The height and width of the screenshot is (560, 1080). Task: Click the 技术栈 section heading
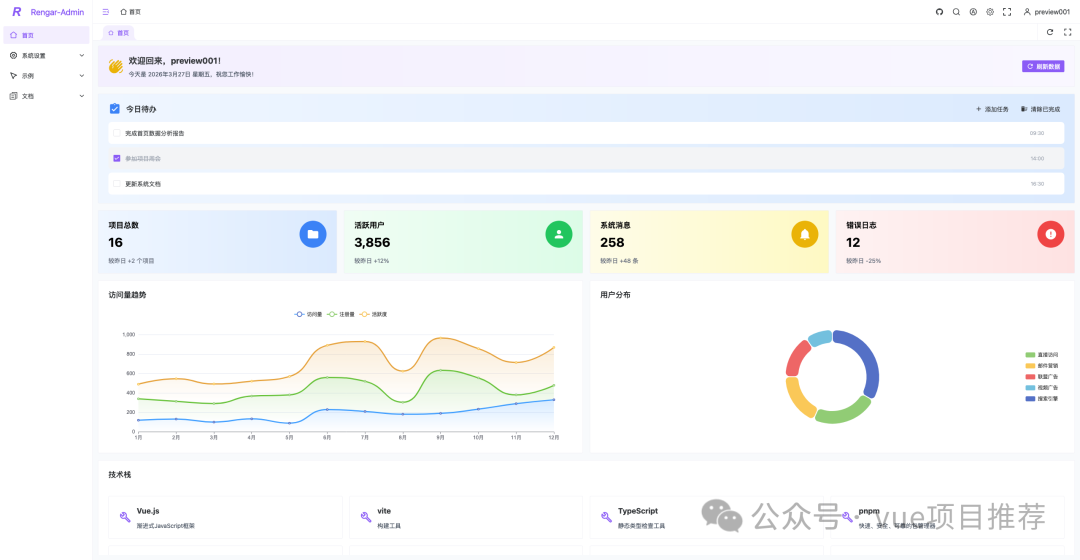point(119,475)
